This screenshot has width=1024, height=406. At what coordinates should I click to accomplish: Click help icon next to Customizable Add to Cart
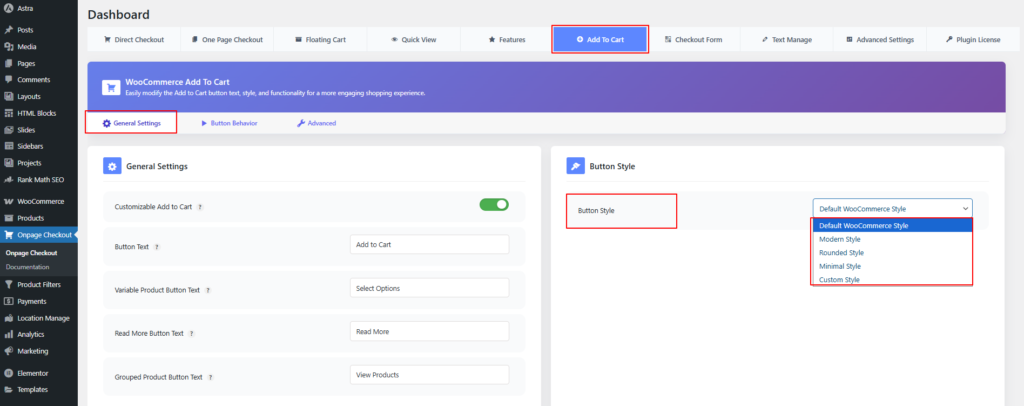point(200,206)
